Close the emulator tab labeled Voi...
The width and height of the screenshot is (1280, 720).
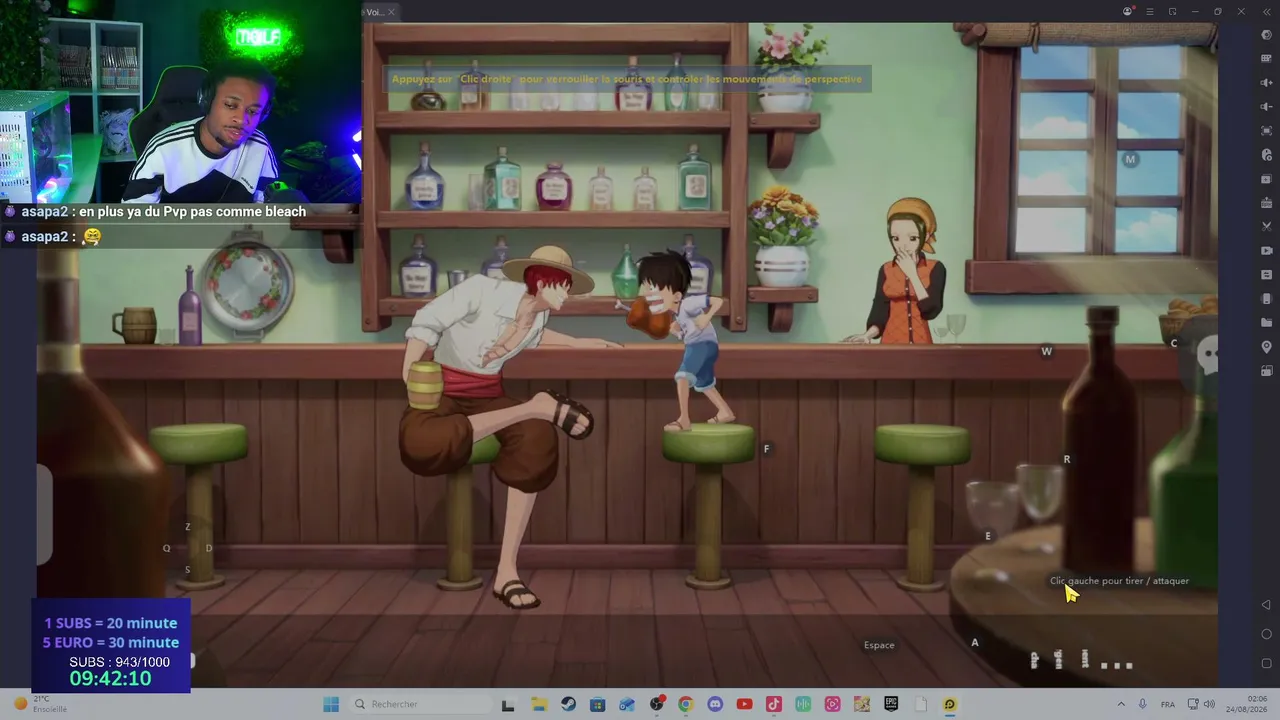(x=391, y=12)
